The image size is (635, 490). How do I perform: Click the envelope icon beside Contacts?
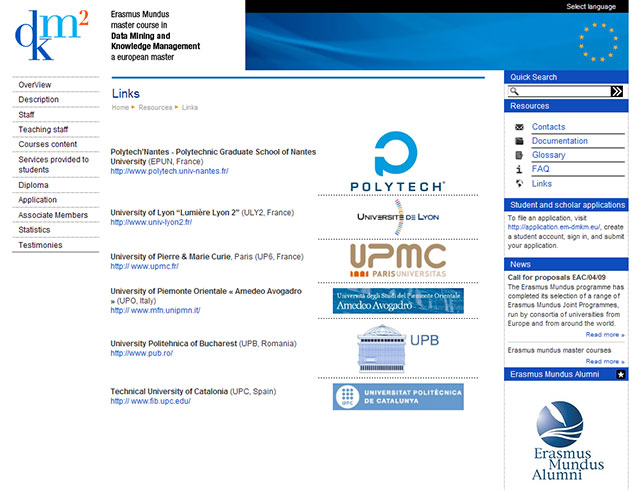(x=519, y=127)
